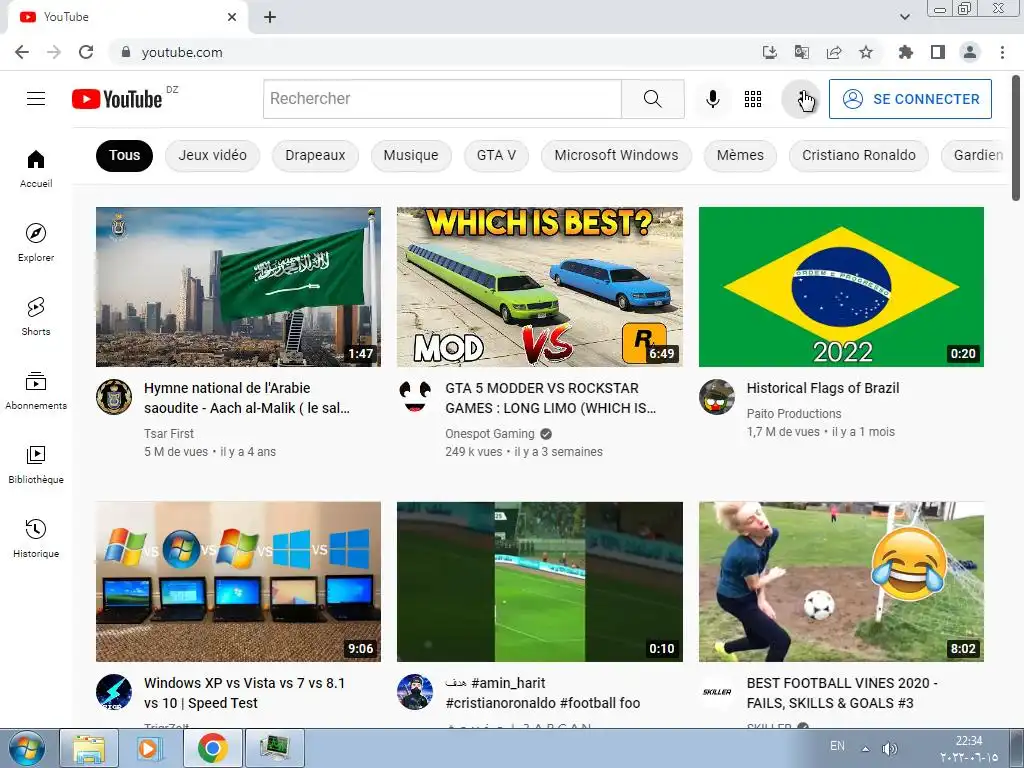Select the Jeux vidéo filter chip
The width and height of the screenshot is (1024, 768).
[212, 155]
